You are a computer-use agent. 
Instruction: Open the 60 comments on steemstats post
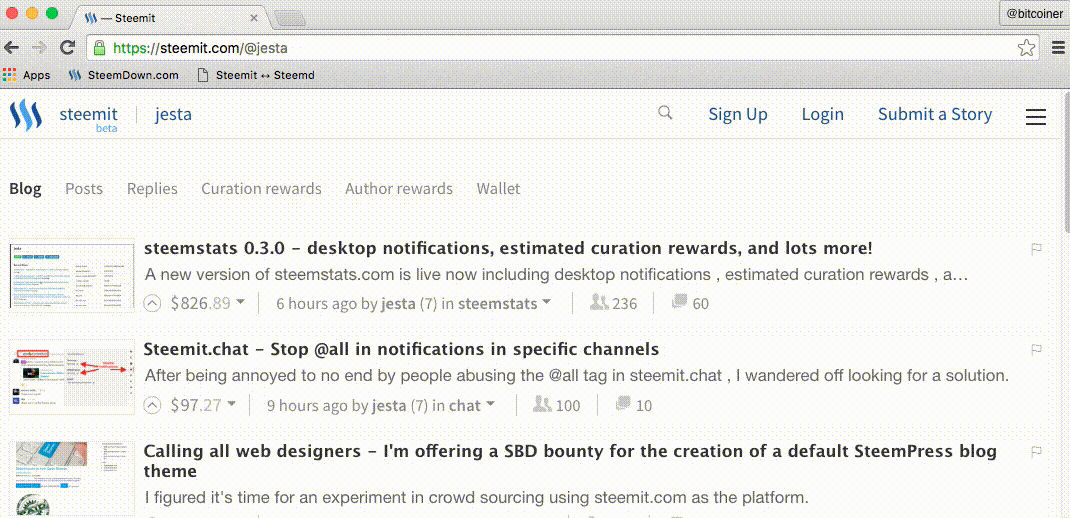coord(691,303)
